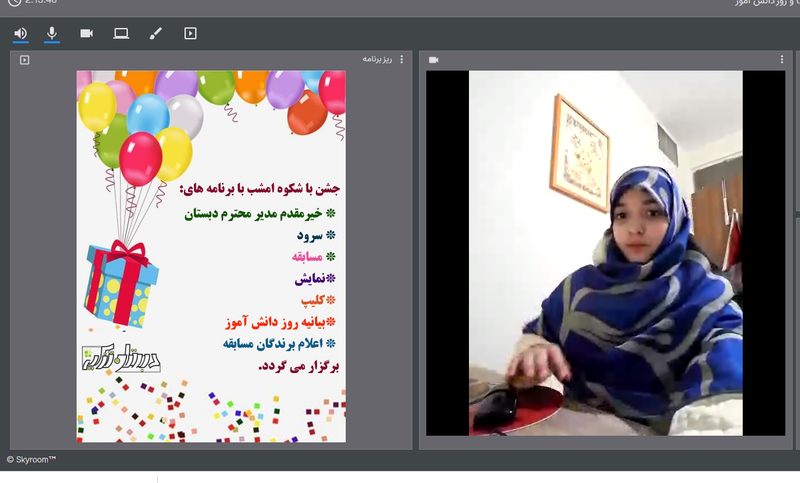
Task: Turn on the webcam
Action: pos(86,34)
